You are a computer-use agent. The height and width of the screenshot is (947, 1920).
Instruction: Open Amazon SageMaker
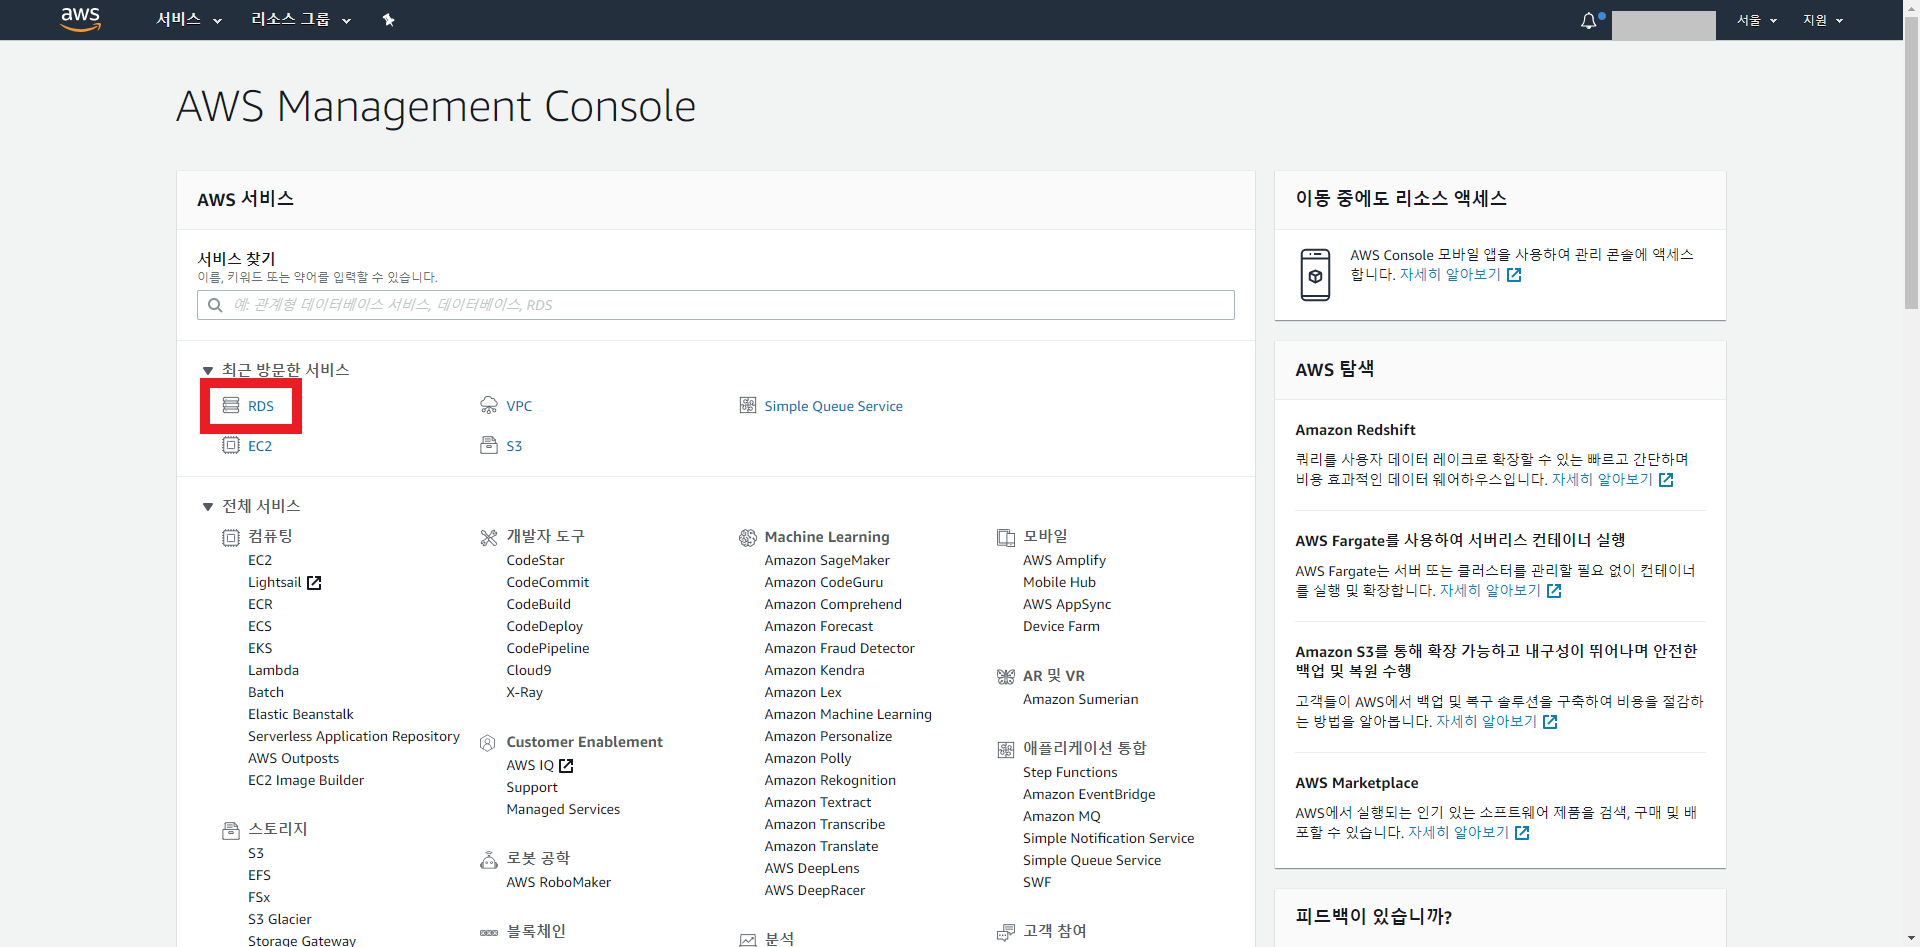tap(827, 561)
